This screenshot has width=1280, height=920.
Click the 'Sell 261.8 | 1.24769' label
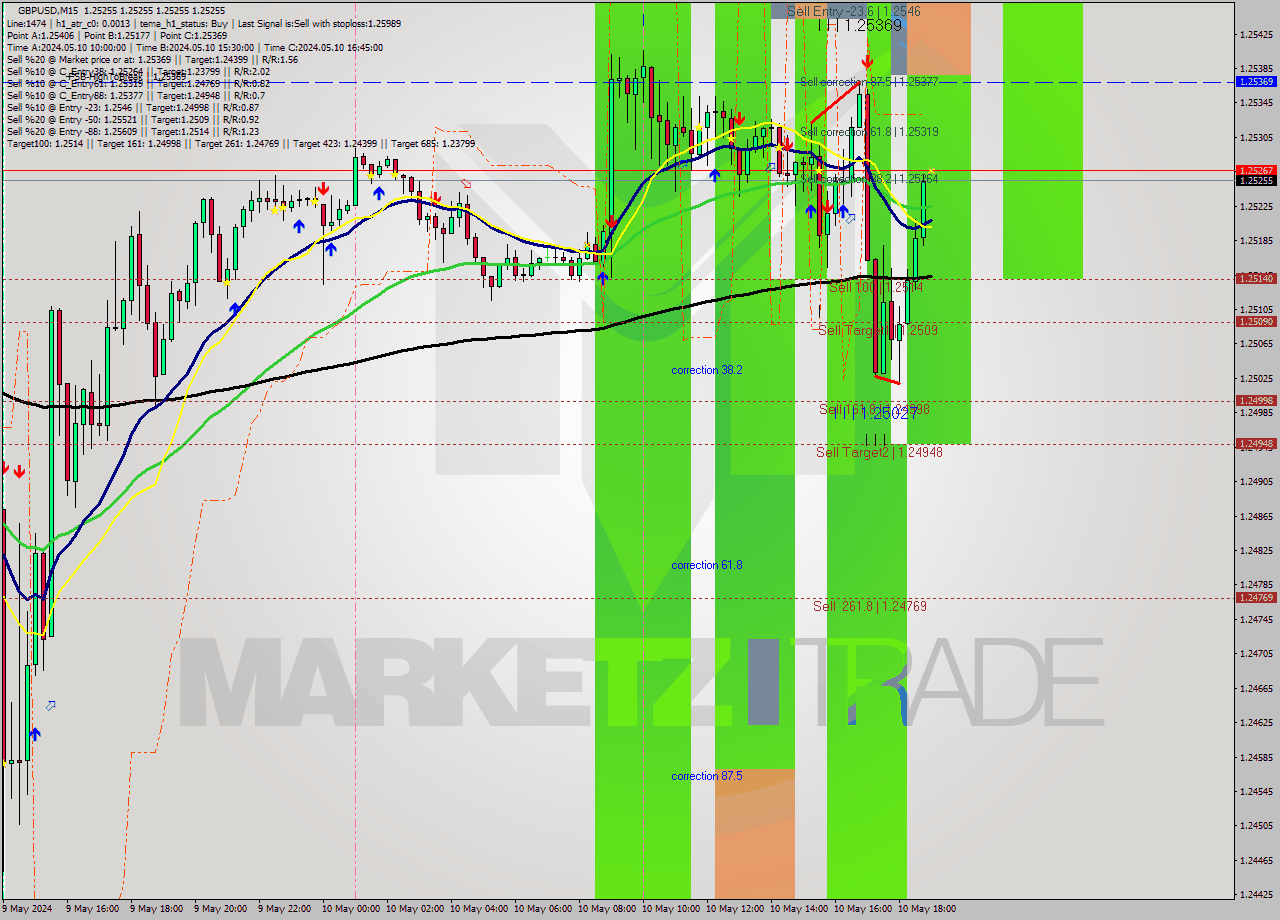coord(870,606)
